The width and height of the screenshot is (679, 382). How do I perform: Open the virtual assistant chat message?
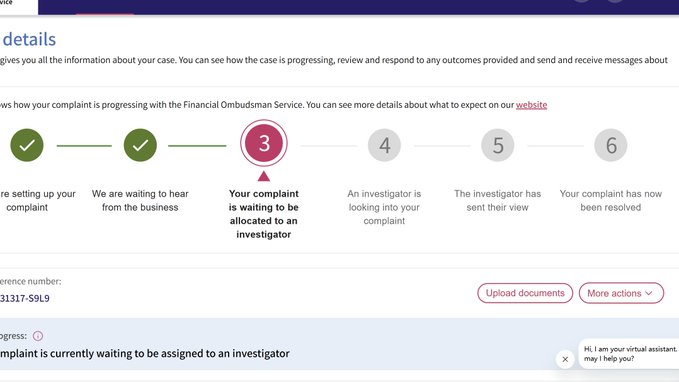630,354
